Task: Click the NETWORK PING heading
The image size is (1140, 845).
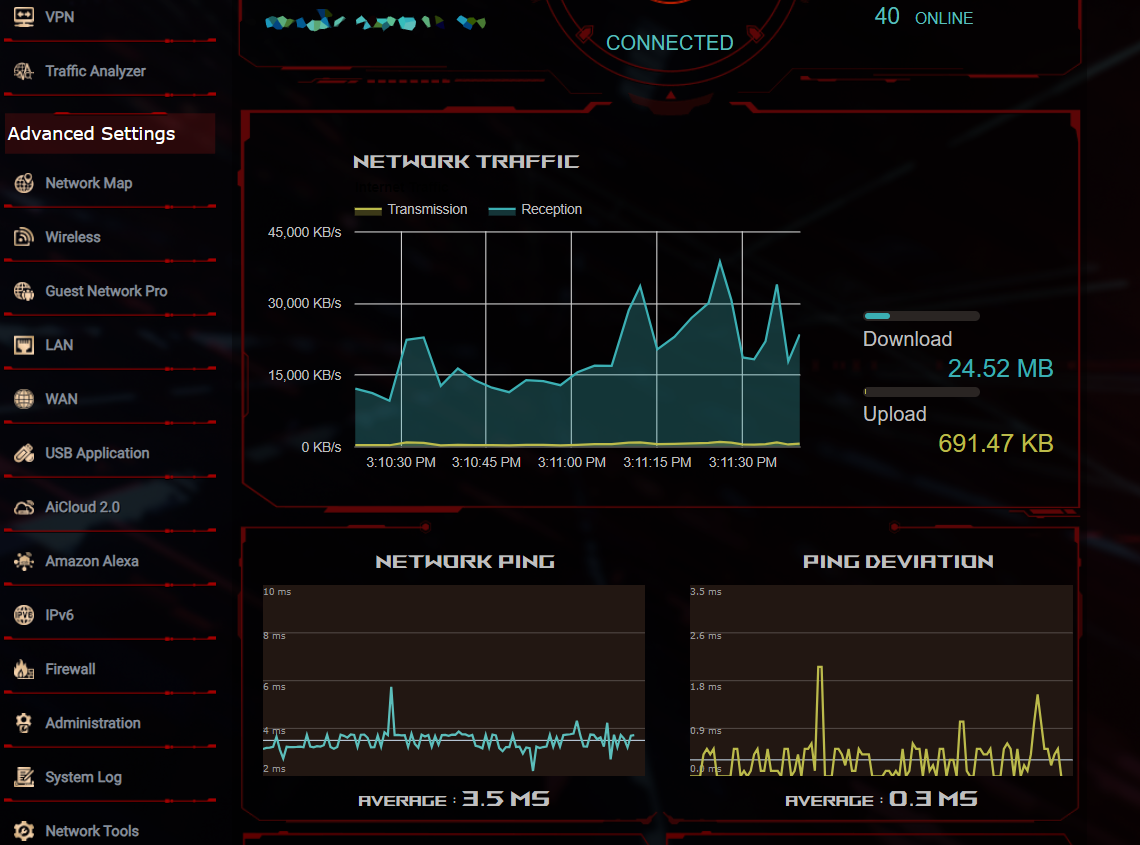Action: tap(465, 561)
